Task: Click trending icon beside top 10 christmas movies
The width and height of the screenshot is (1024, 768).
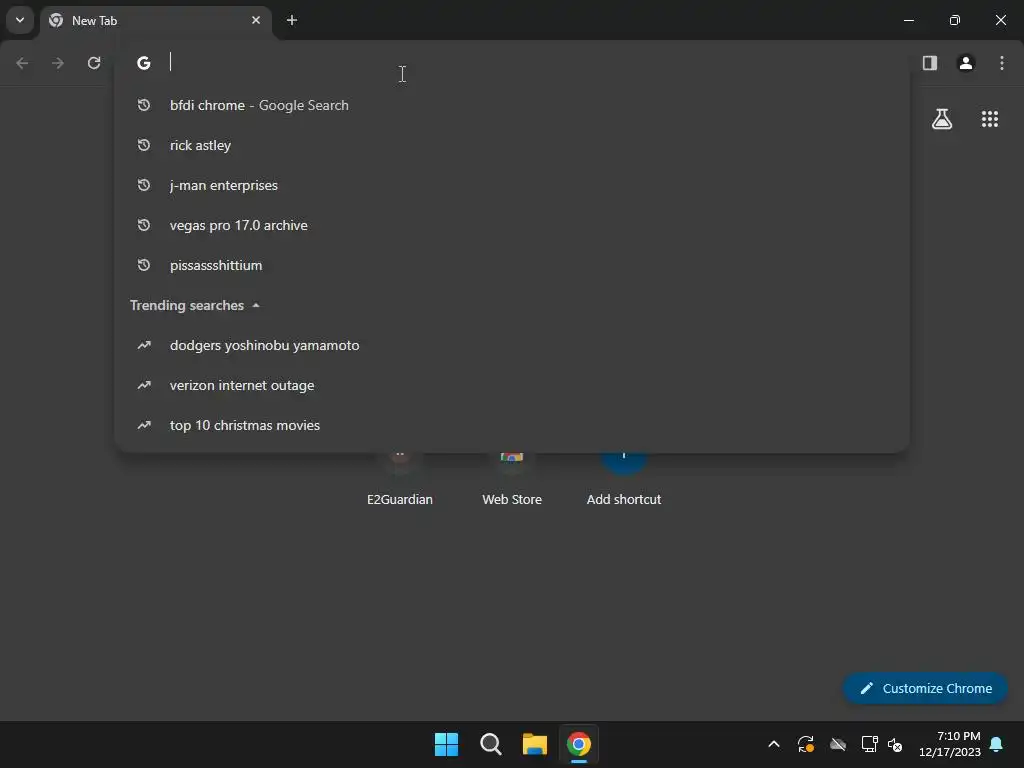Action: coord(144,425)
